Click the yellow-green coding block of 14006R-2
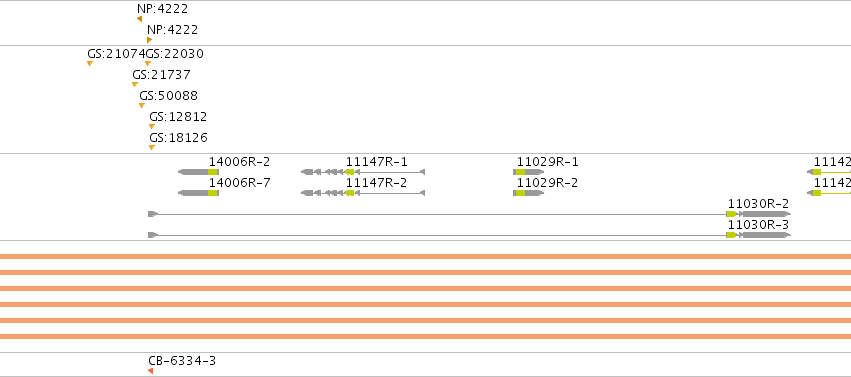 point(213,172)
